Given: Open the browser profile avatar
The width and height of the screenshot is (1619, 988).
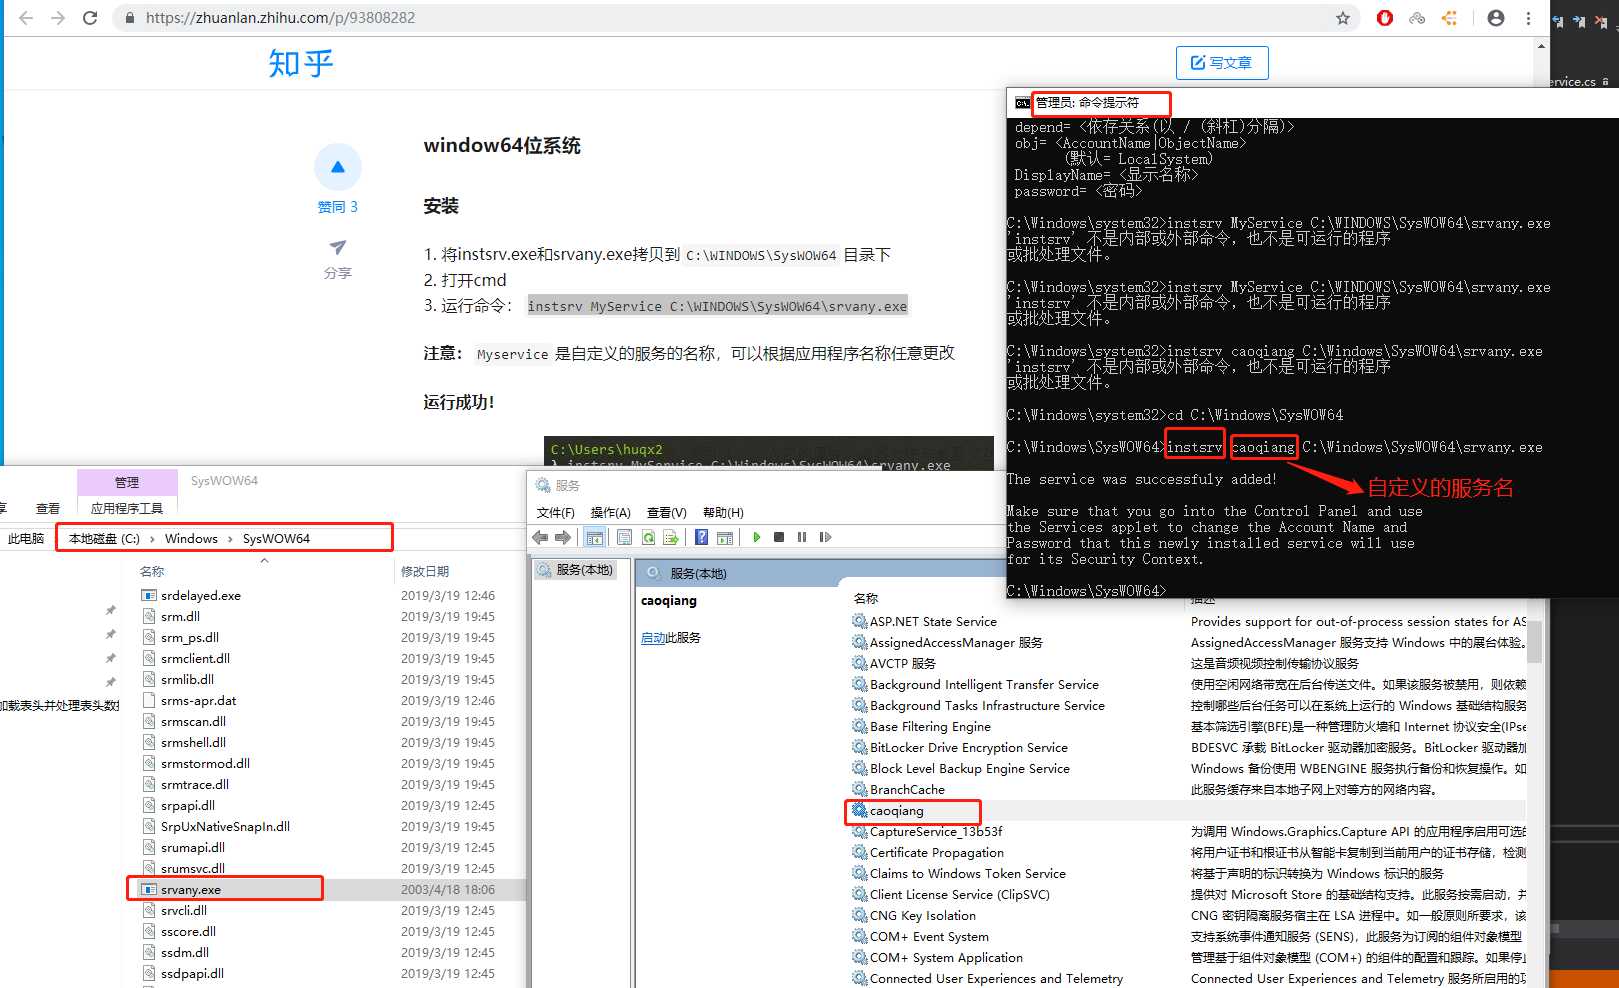Looking at the screenshot, I should coord(1496,18).
